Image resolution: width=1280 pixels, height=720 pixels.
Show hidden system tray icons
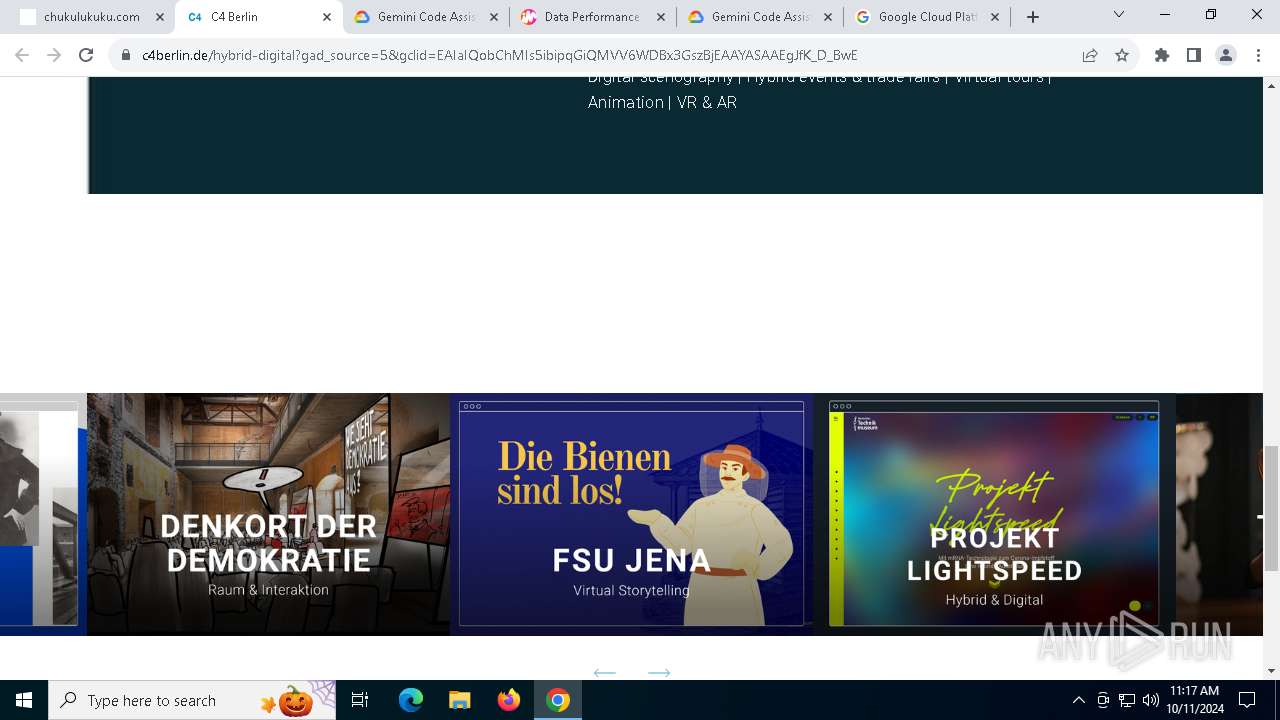coord(1078,700)
